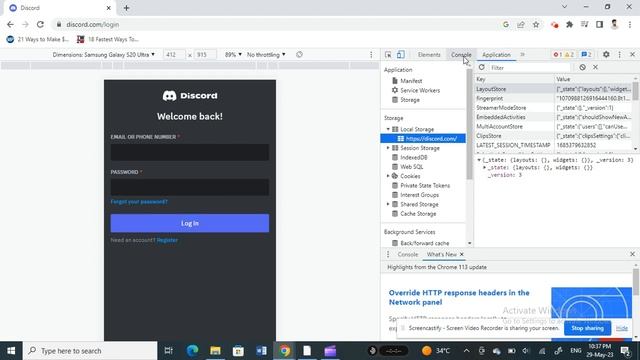The height and width of the screenshot is (360, 640).
Task: Open Chrome extensions puzzle icon
Action: [569, 24]
